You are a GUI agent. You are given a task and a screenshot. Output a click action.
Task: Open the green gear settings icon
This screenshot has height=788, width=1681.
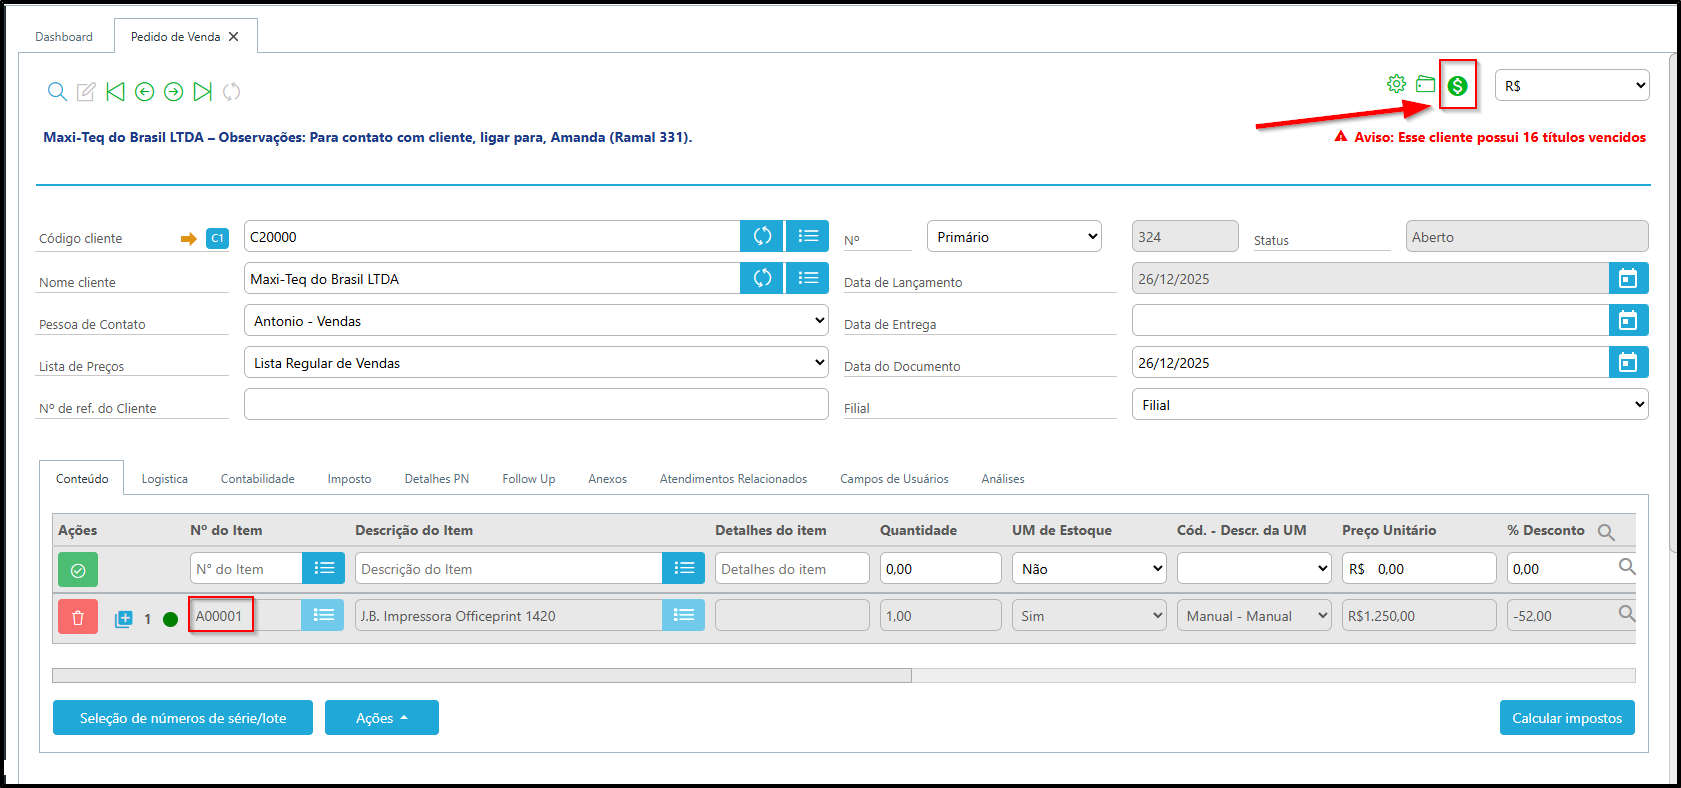(x=1396, y=84)
